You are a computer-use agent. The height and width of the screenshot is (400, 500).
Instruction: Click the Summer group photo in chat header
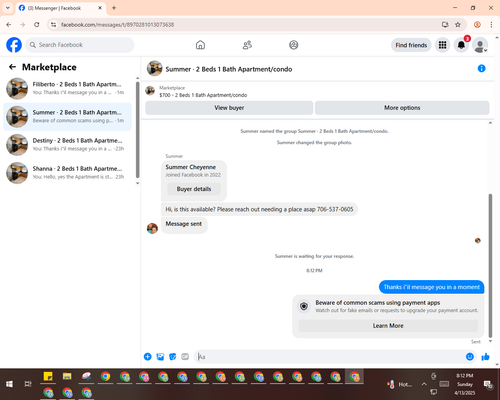[154, 68]
